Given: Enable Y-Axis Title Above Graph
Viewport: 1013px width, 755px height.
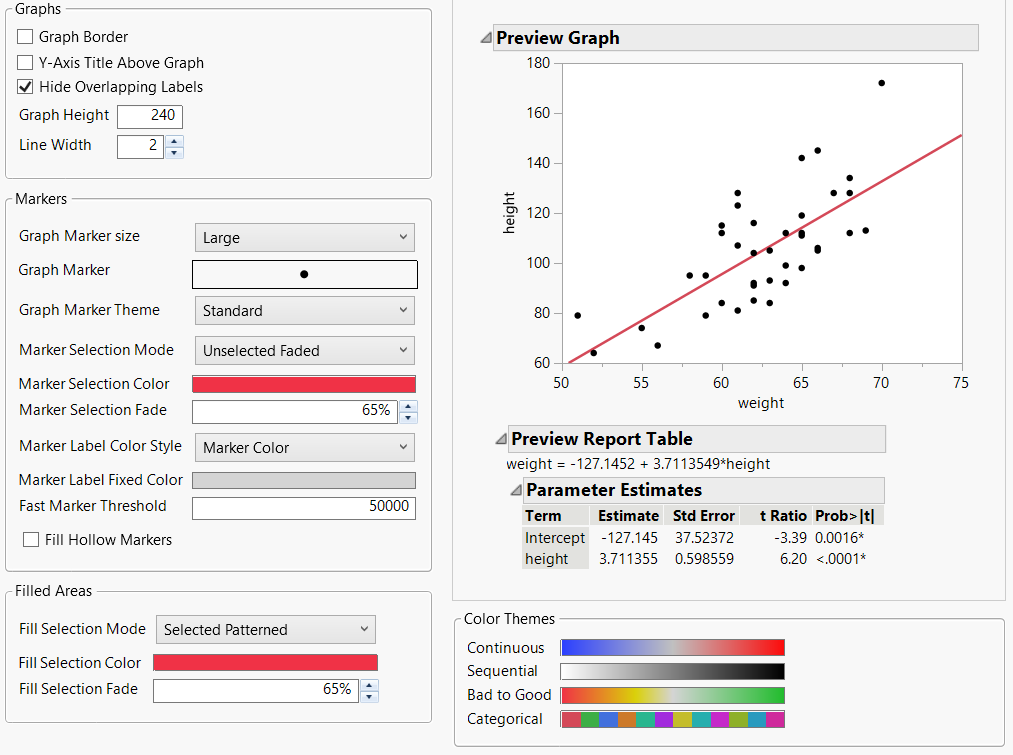Looking at the screenshot, I should [25, 62].
